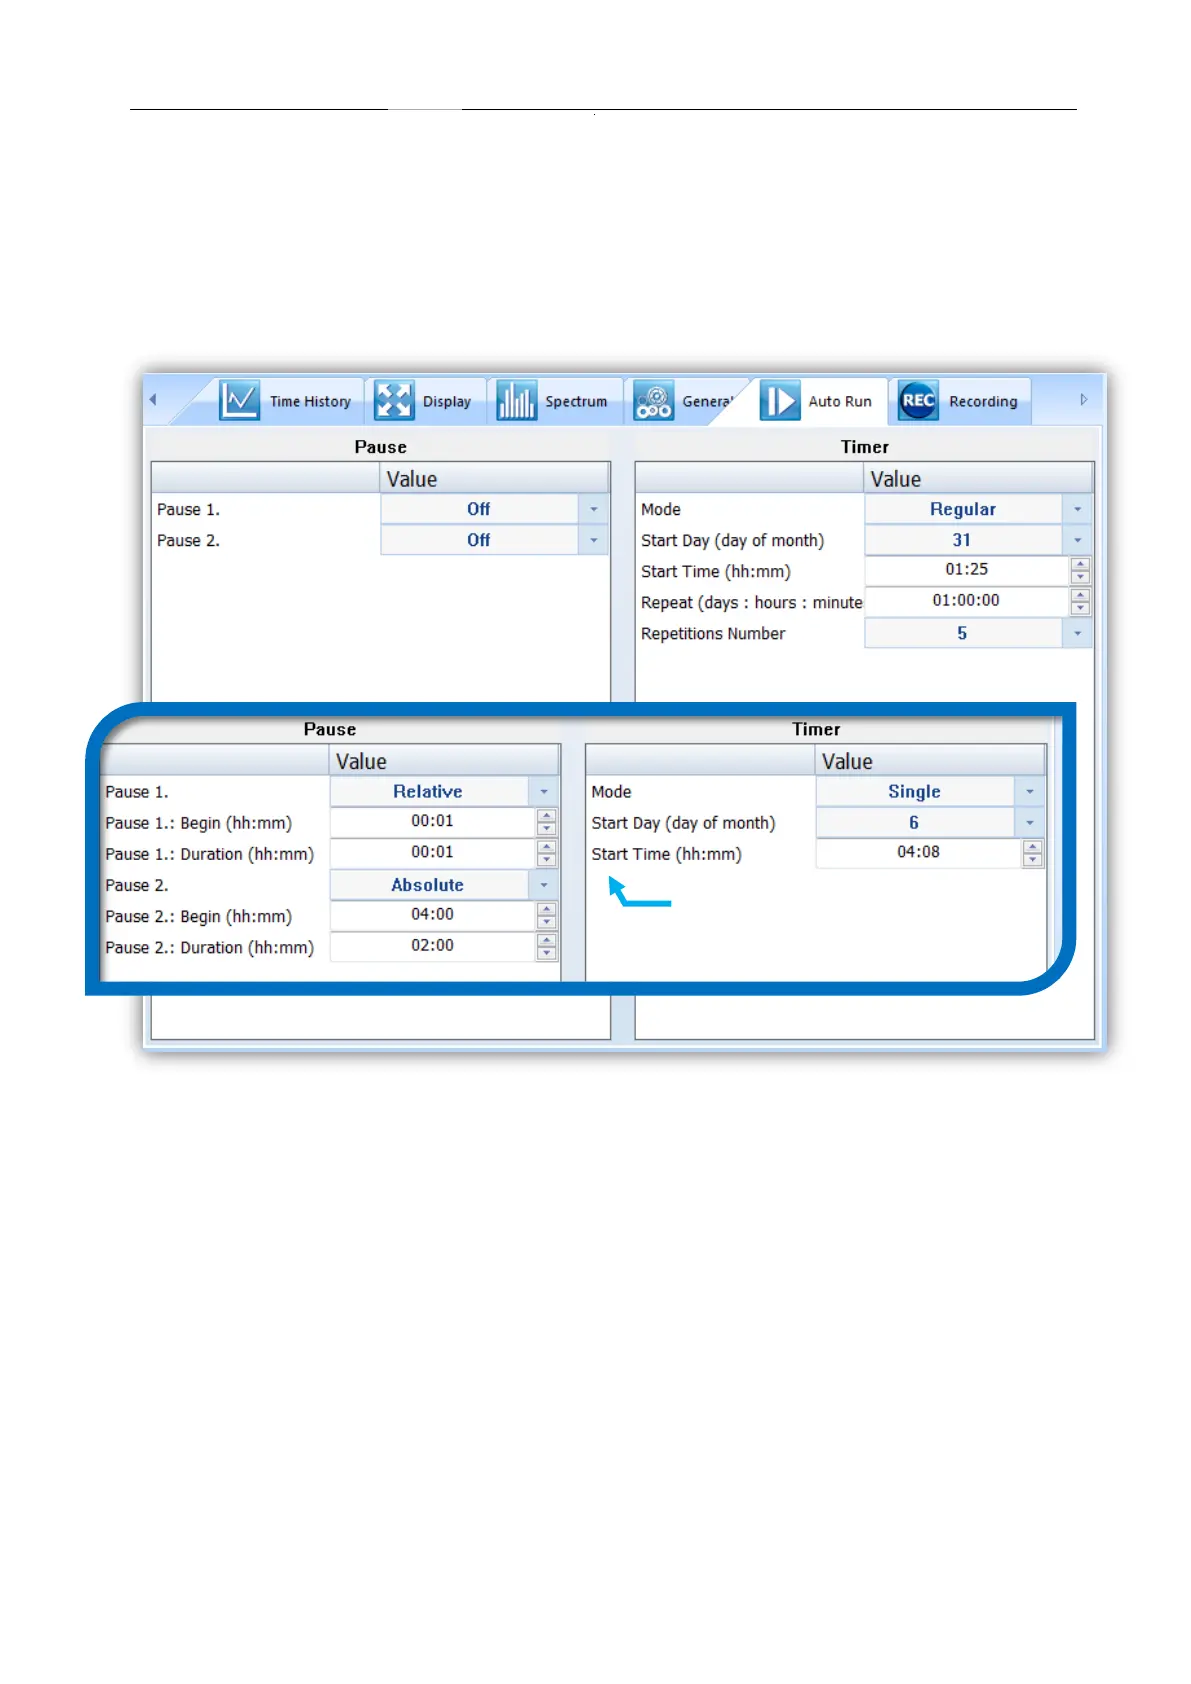Viewport: 1191px width, 1684px height.
Task: Open Start Day 6 dropdown
Action: [x=1030, y=822]
